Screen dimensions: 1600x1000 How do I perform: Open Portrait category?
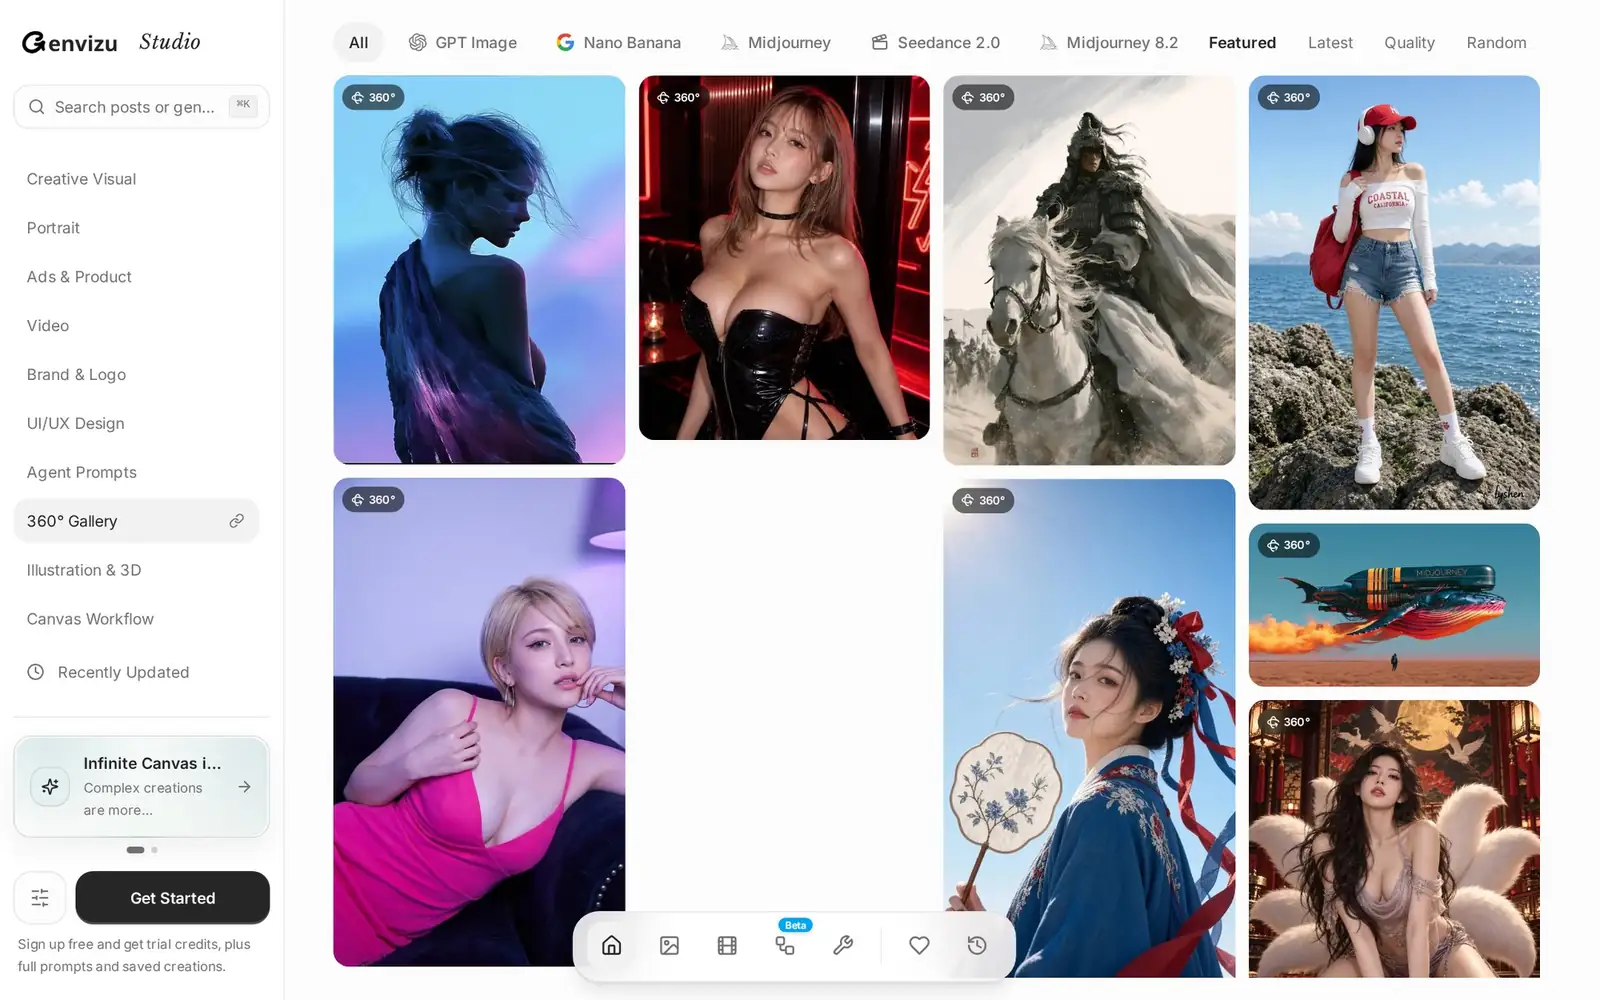pyautogui.click(x=136, y=228)
